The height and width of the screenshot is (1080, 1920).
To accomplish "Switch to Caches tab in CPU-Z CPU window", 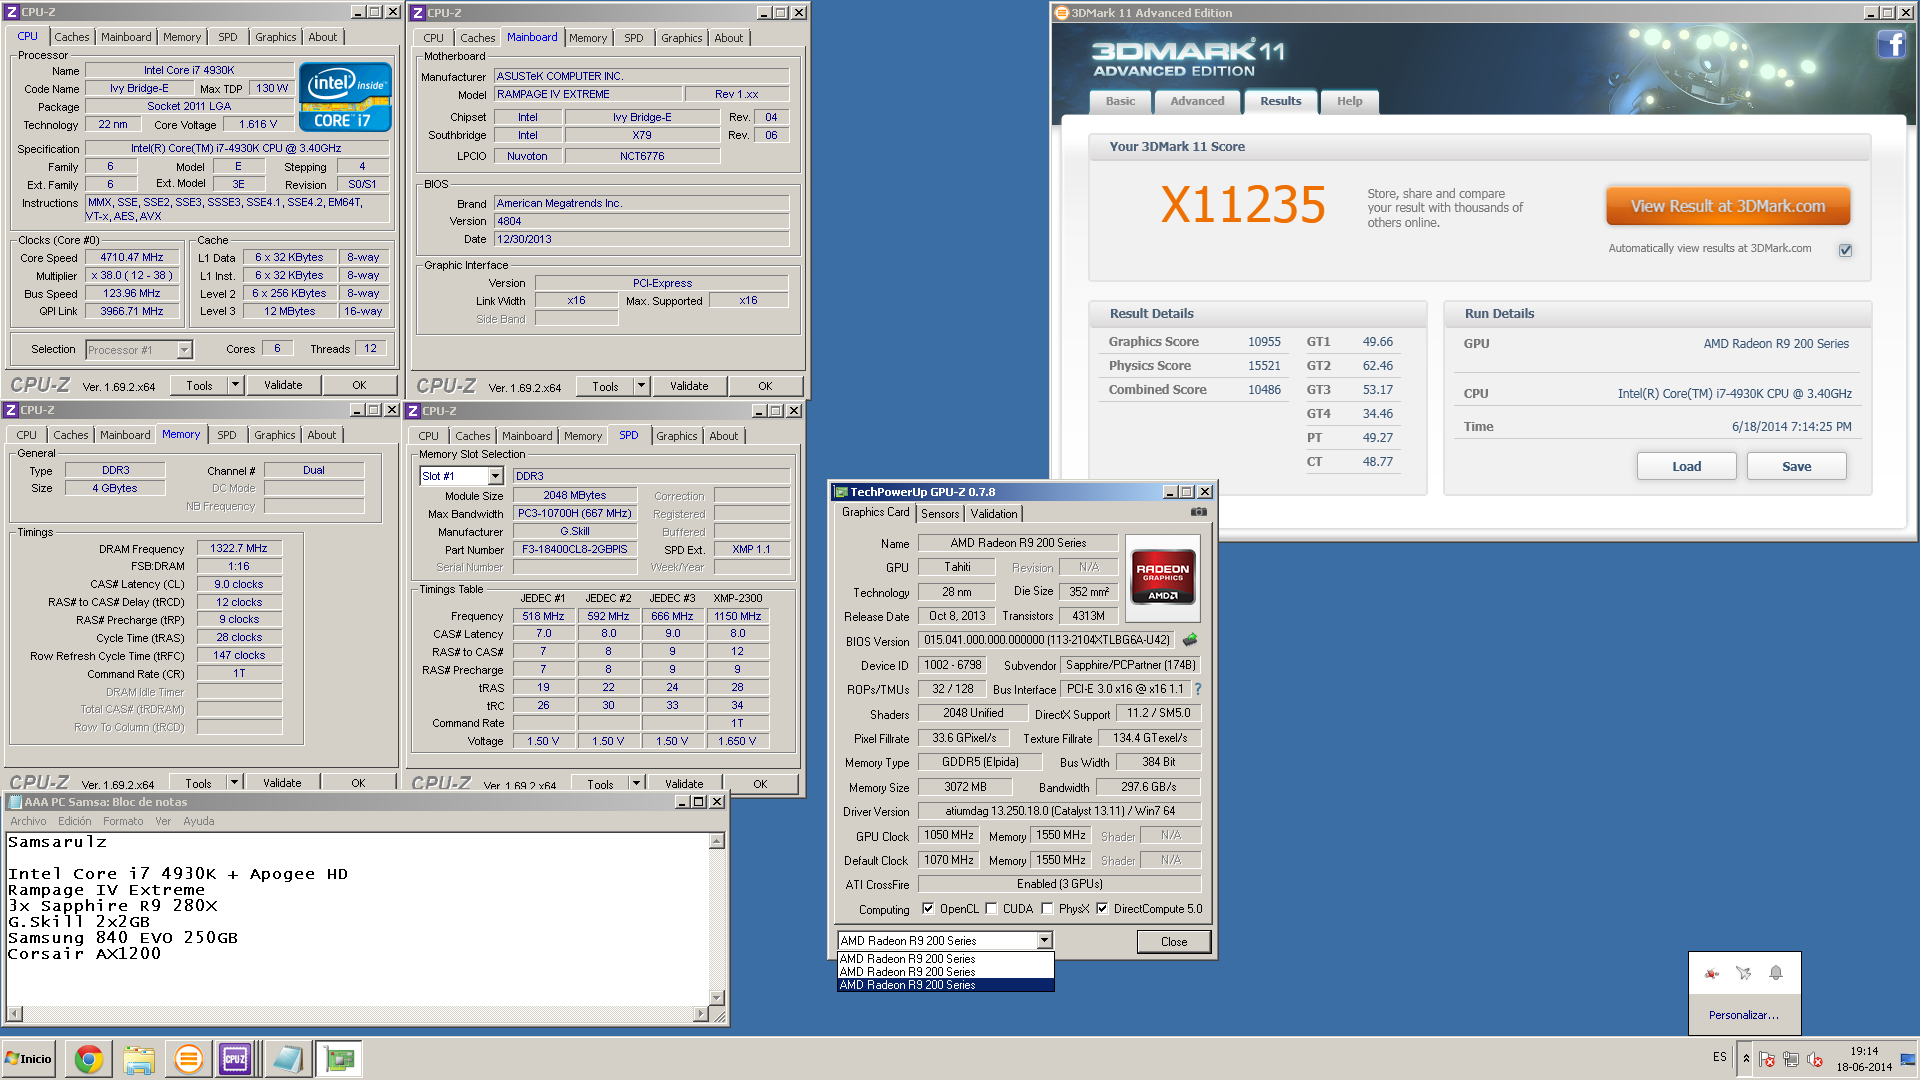I will (x=72, y=37).
